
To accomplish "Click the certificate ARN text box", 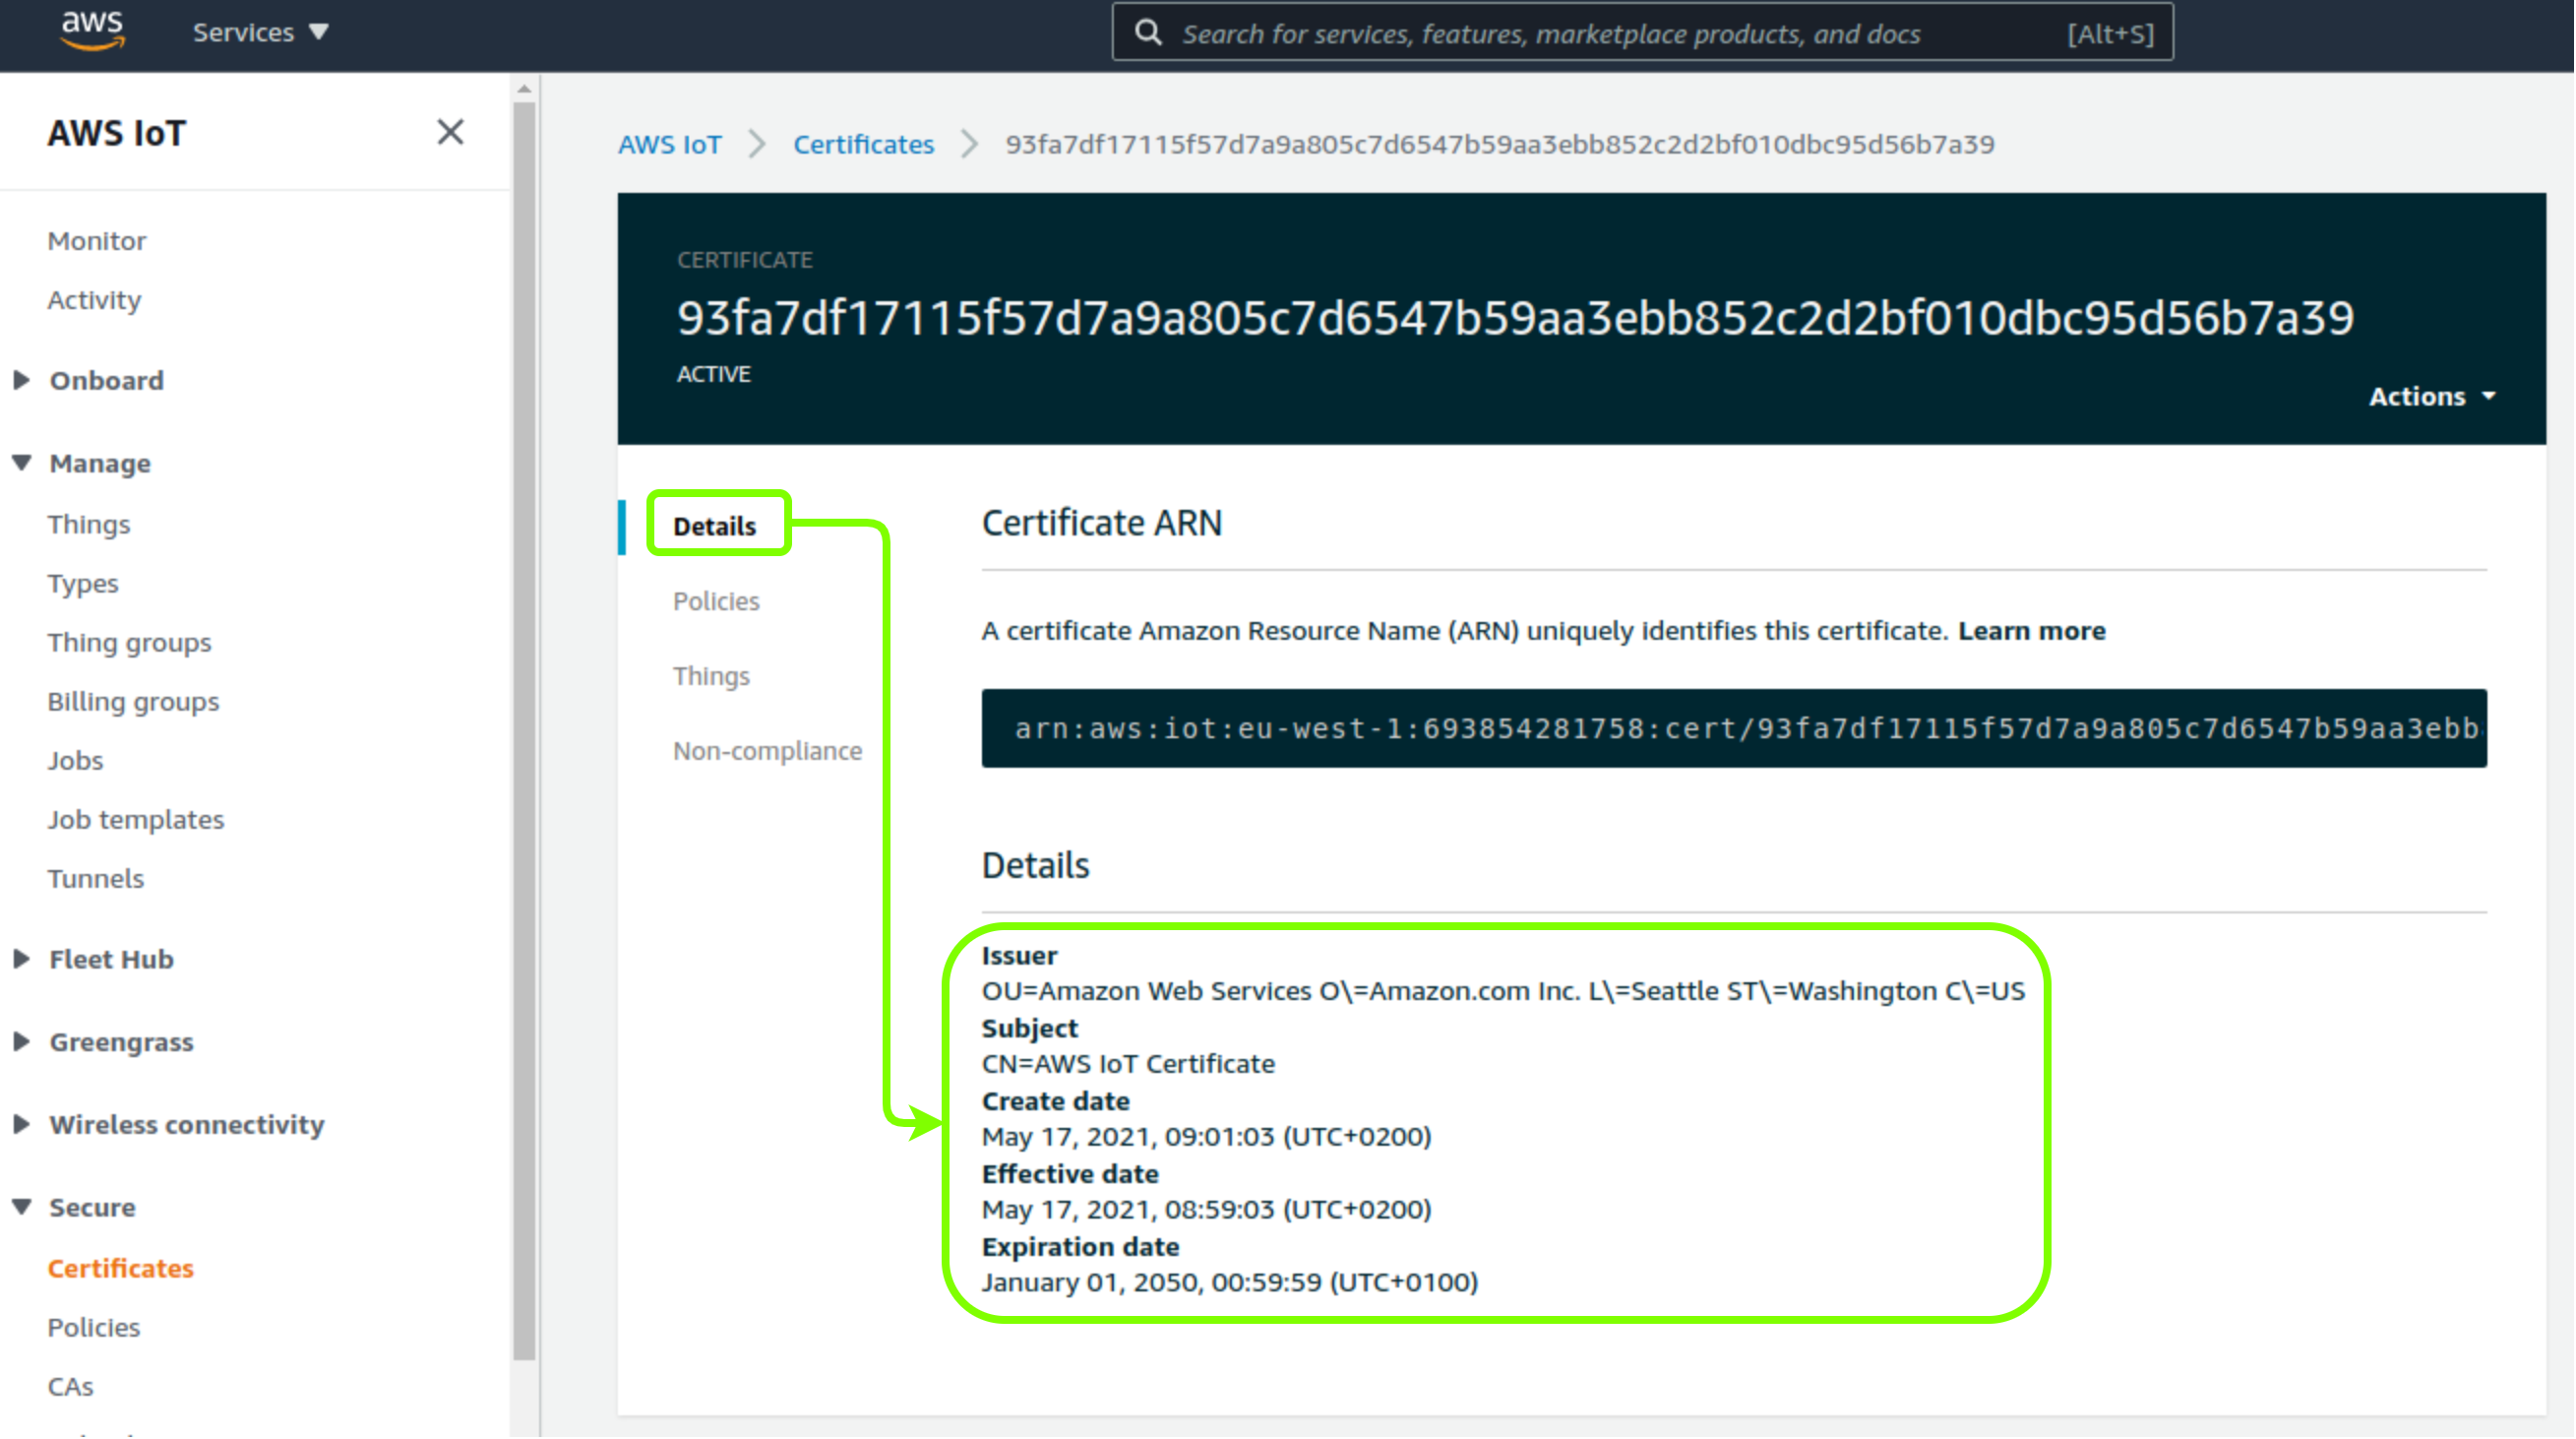I will (x=1736, y=729).
